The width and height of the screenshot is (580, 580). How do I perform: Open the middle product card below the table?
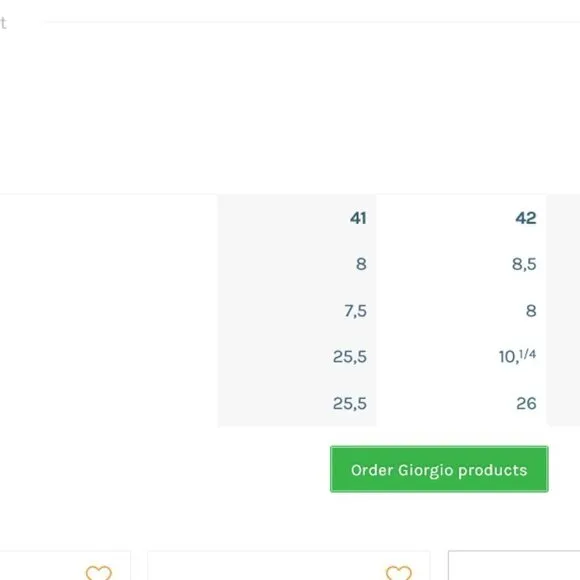289,566
